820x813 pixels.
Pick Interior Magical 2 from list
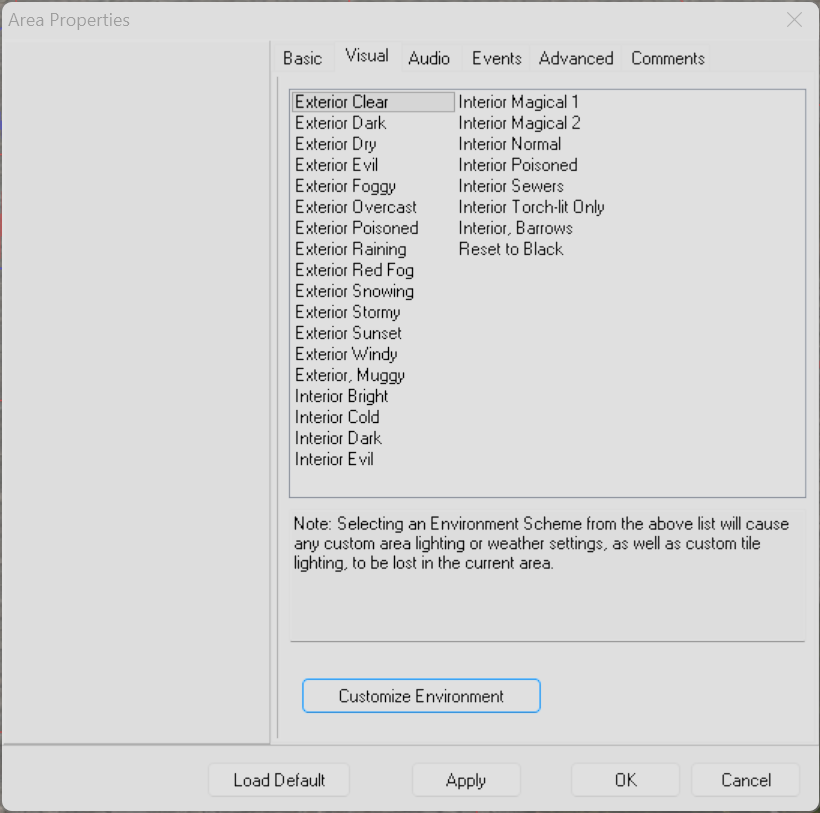point(519,123)
